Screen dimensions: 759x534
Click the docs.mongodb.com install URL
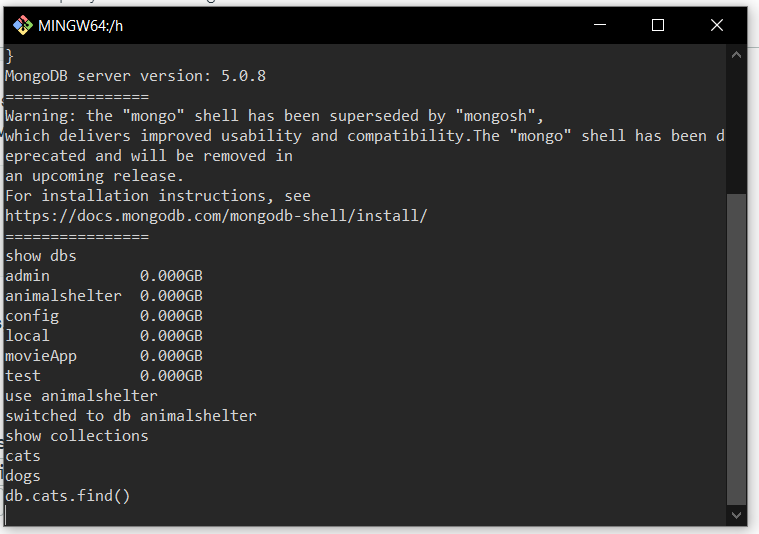[x=216, y=216]
